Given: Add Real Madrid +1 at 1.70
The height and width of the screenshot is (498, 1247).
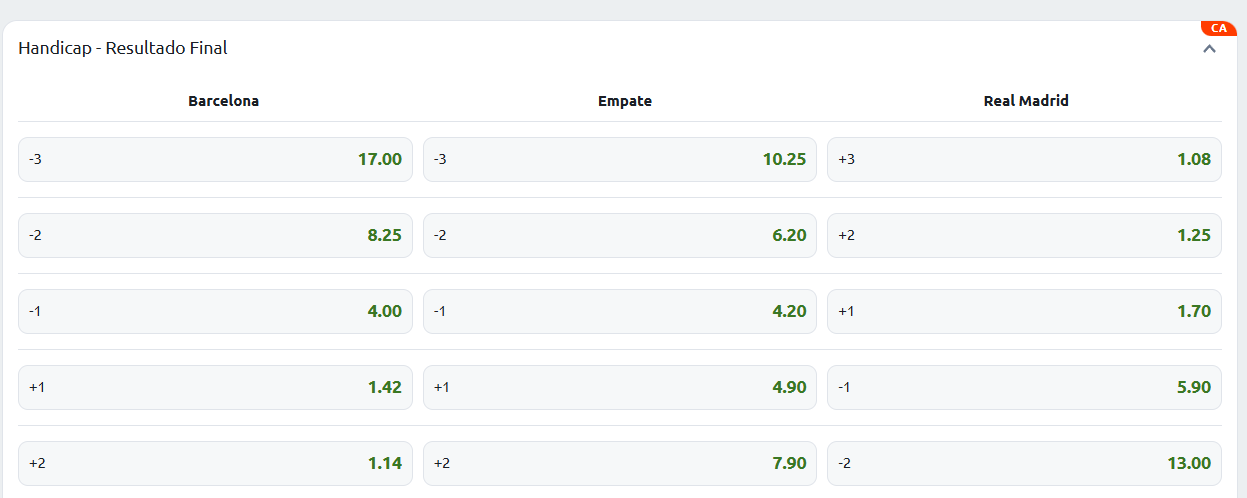Looking at the screenshot, I should 1024,311.
